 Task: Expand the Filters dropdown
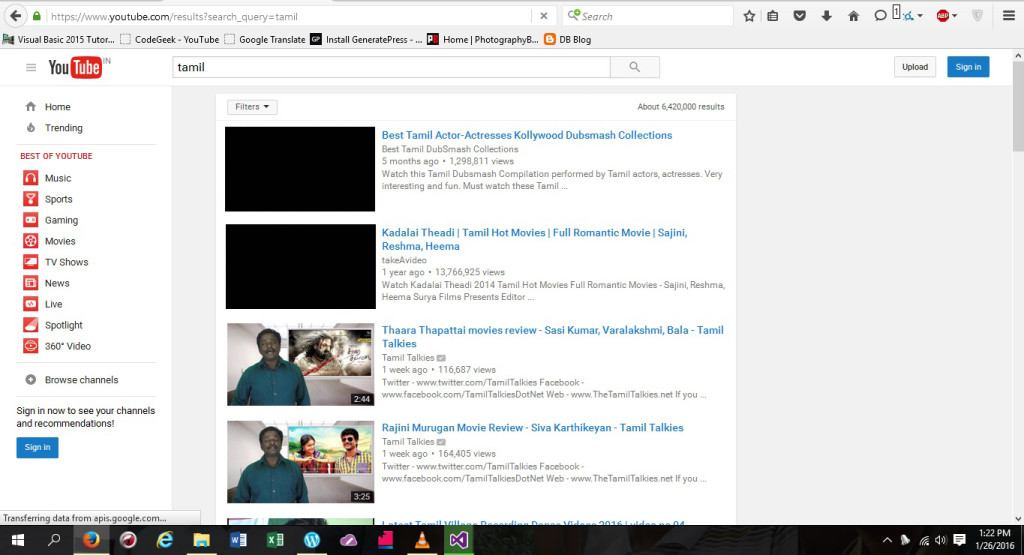(252, 107)
